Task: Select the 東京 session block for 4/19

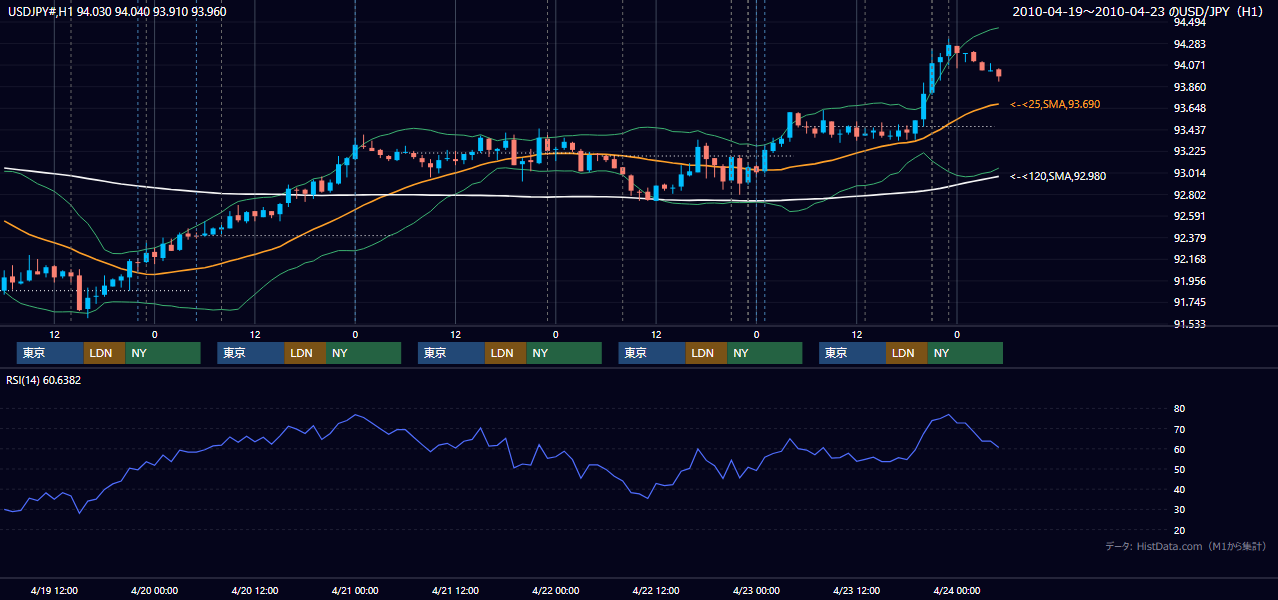Action: pos(50,353)
